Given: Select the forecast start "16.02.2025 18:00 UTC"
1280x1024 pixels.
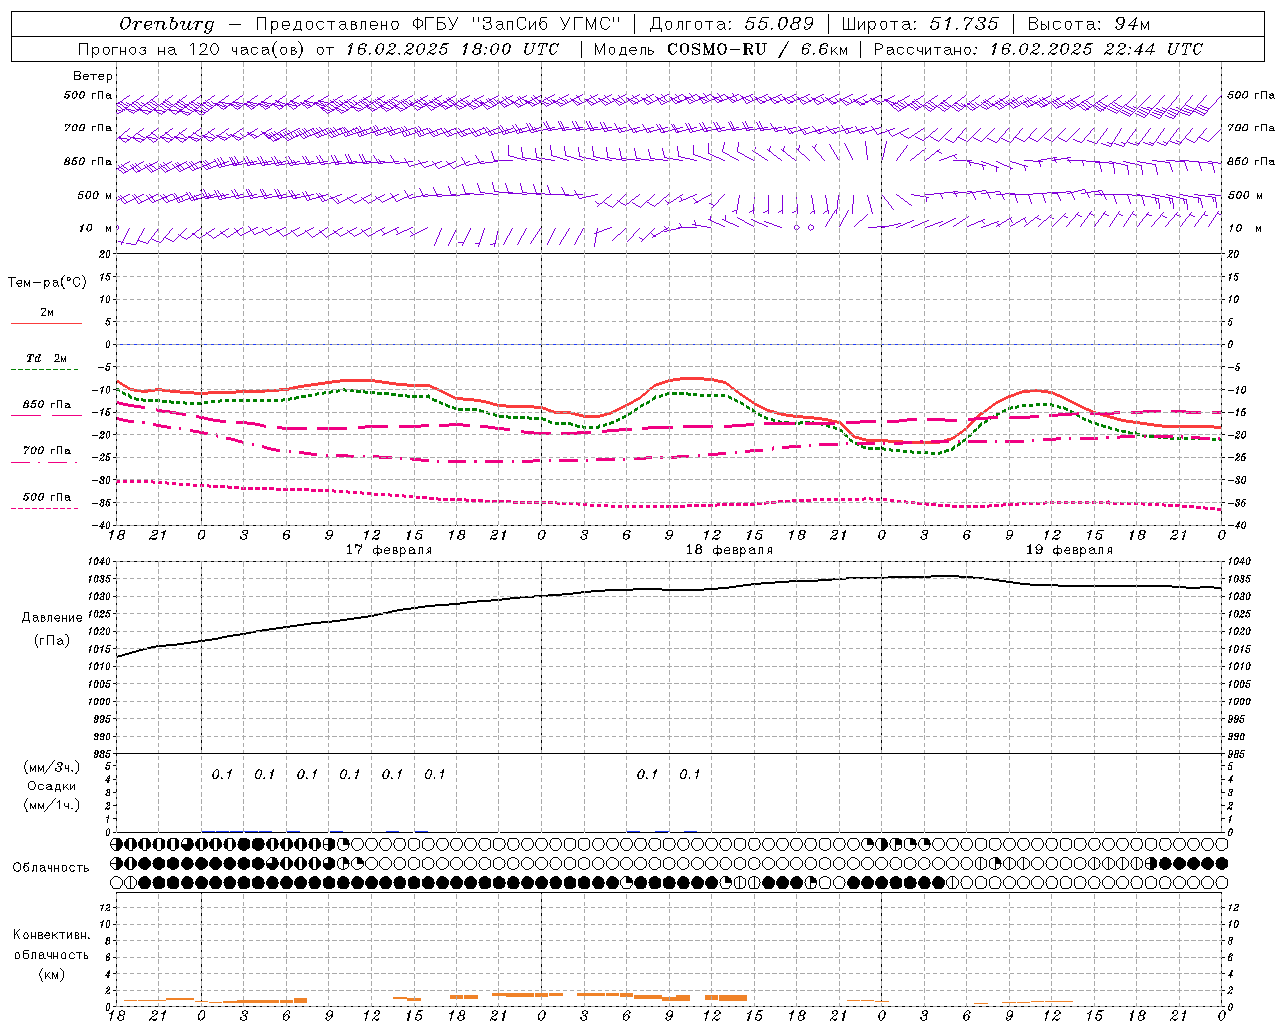Looking at the screenshot, I should click(x=452, y=49).
